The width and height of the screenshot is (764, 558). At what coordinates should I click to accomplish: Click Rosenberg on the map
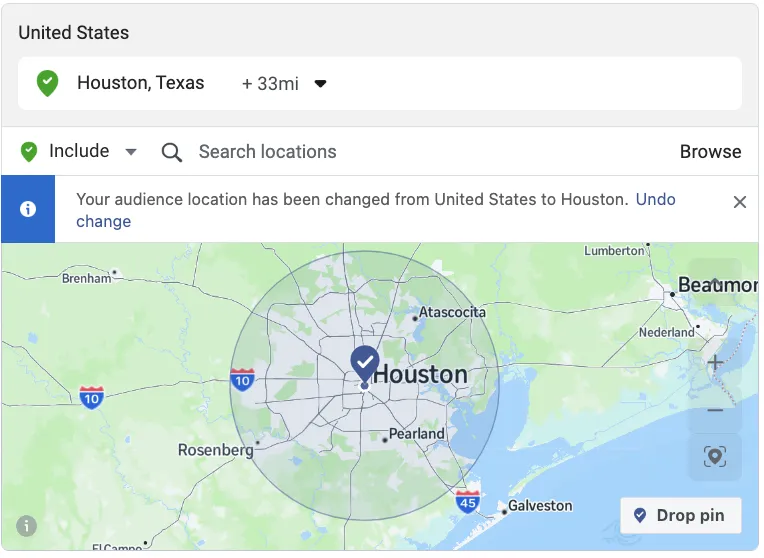(215, 450)
